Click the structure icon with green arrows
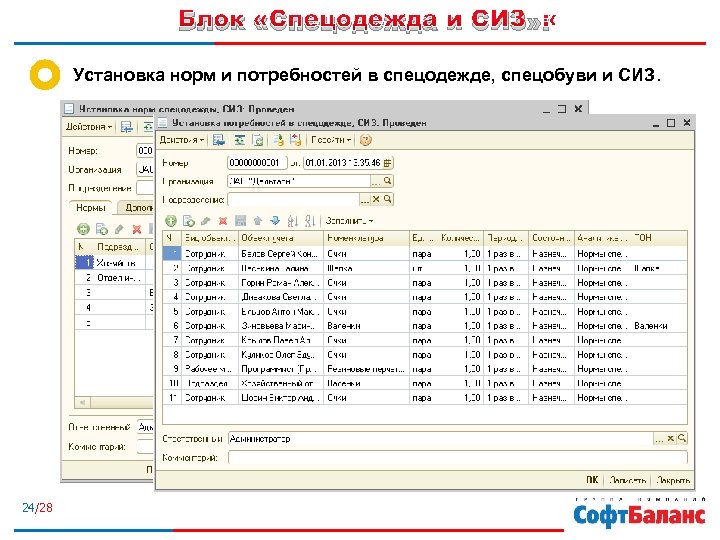Image resolution: width=720 pixels, height=540 pixels. pos(239,140)
